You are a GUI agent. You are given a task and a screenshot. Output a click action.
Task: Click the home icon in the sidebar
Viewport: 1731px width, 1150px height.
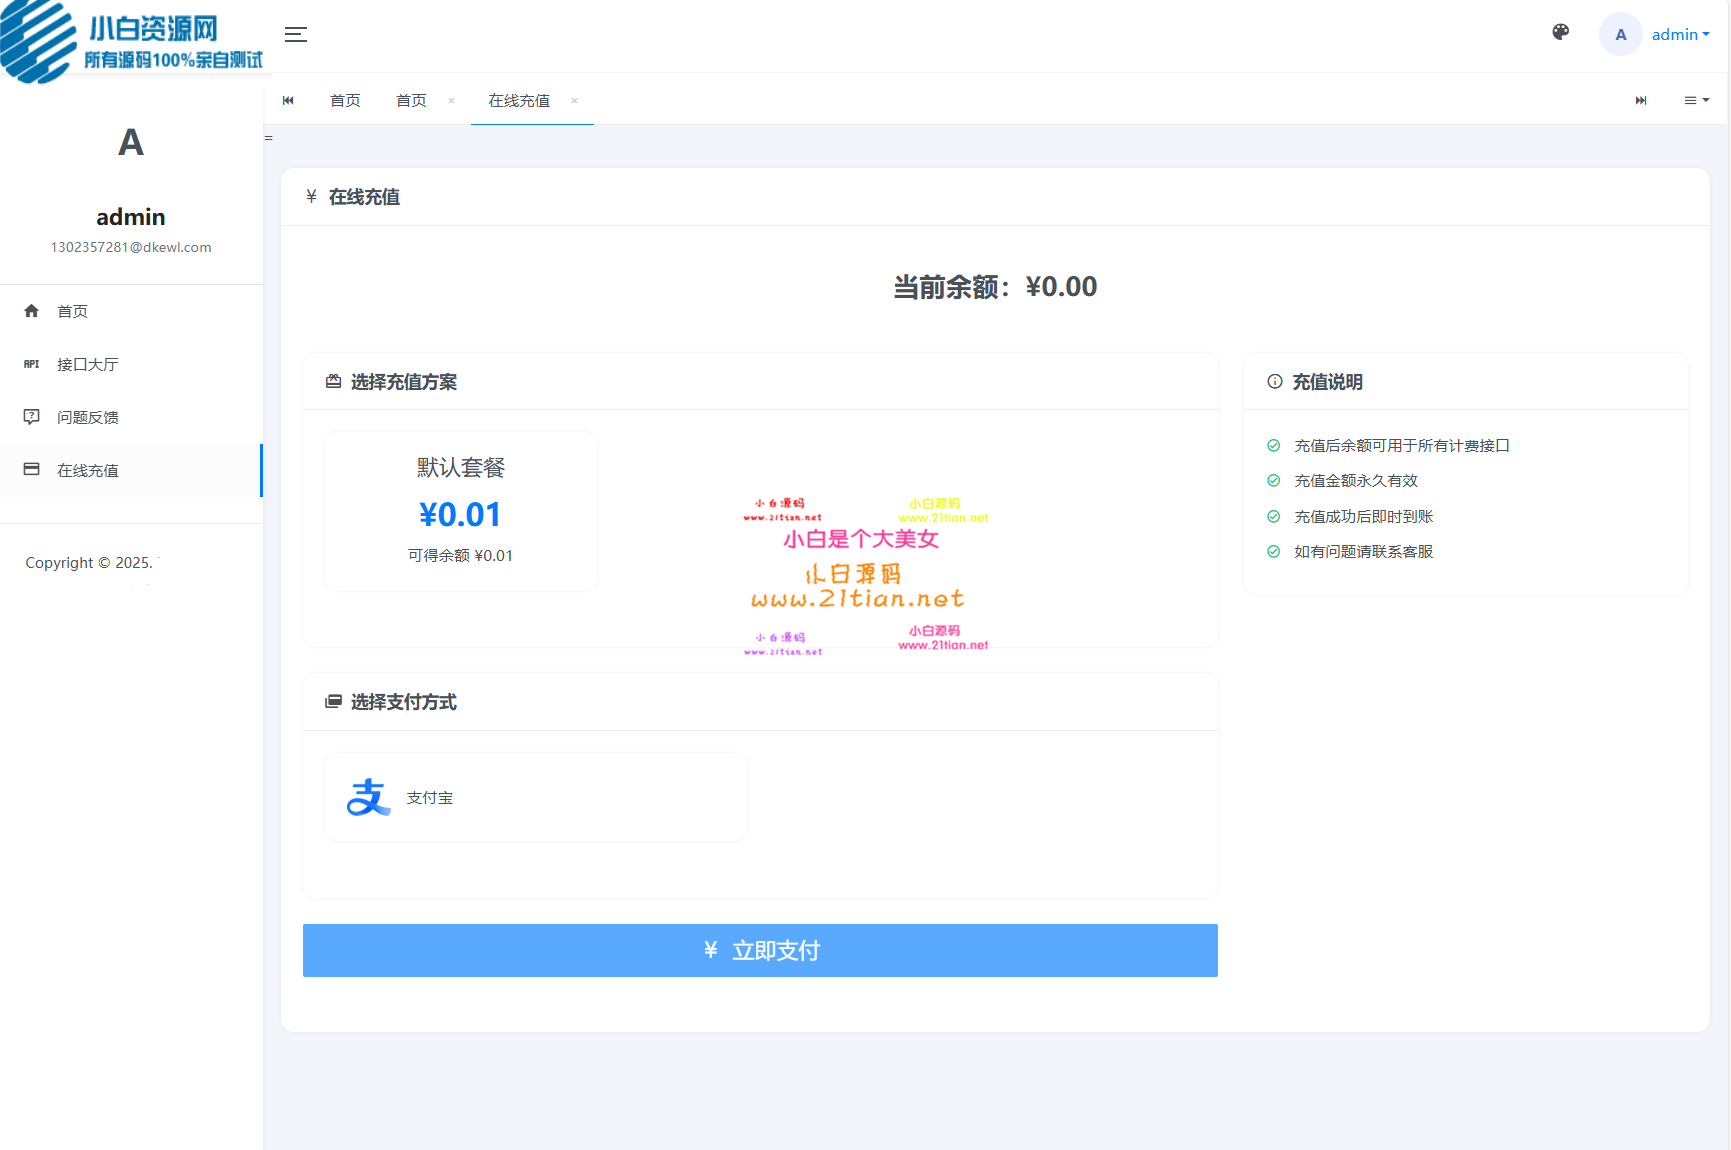31,311
